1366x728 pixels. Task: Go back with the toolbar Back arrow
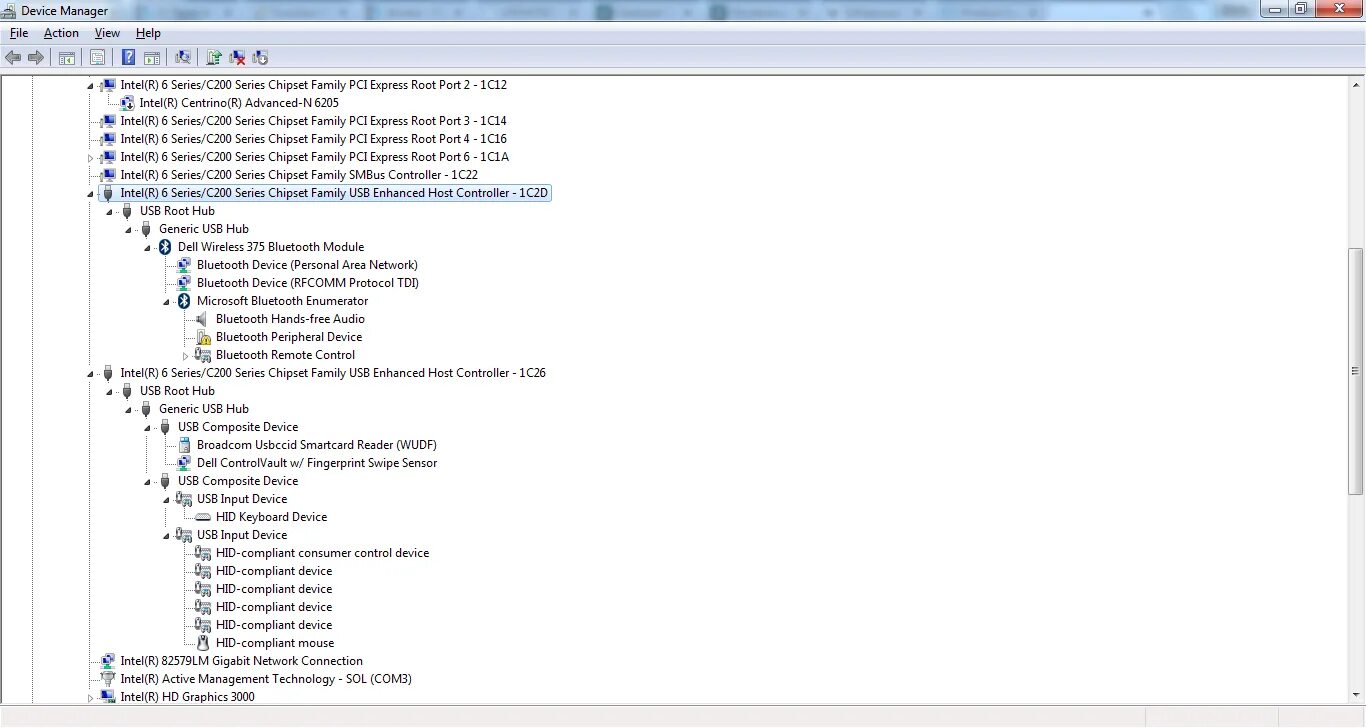pyautogui.click(x=13, y=57)
